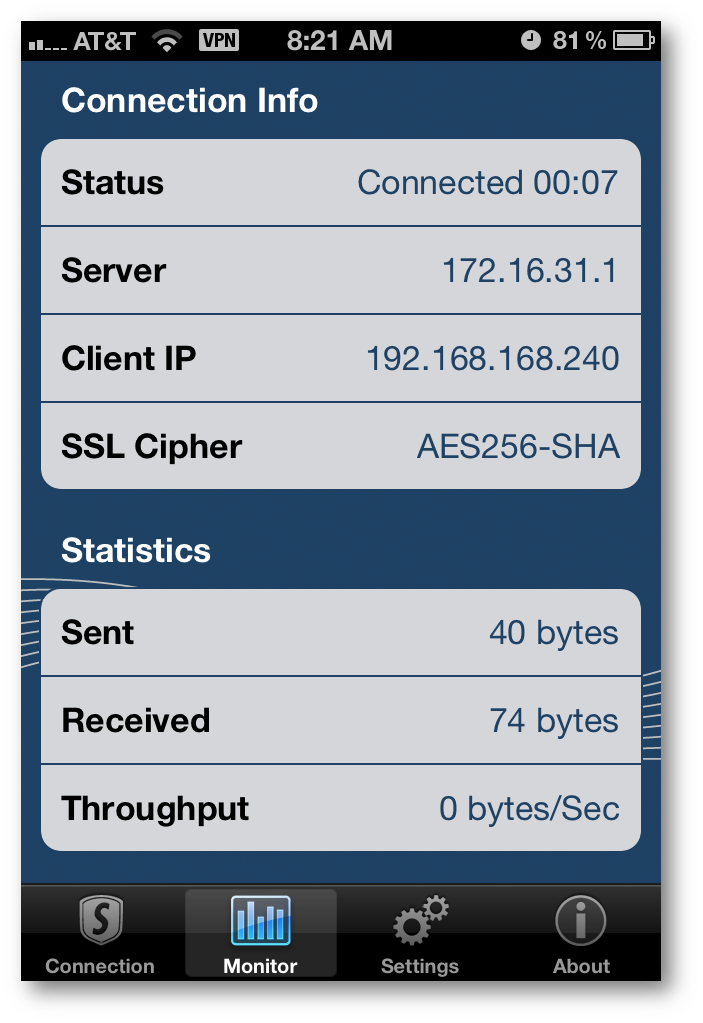Select the Throughput statistics row
This screenshot has height=1023, width=703.
(340, 808)
